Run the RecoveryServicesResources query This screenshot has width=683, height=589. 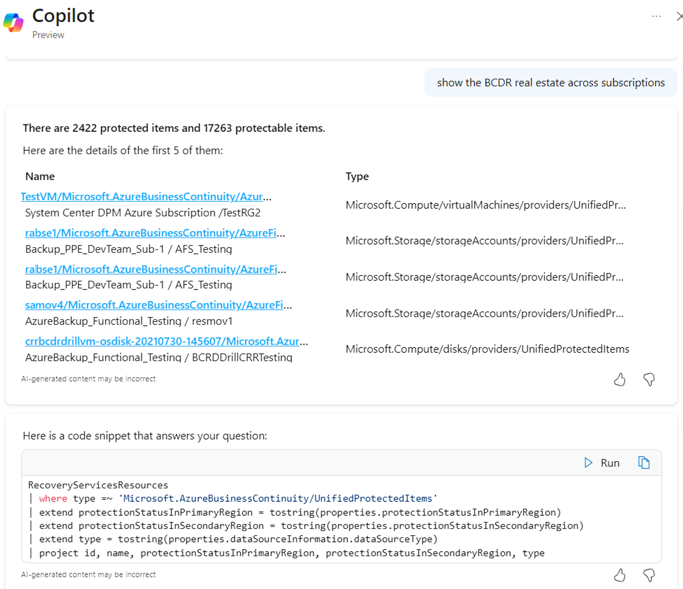(602, 463)
